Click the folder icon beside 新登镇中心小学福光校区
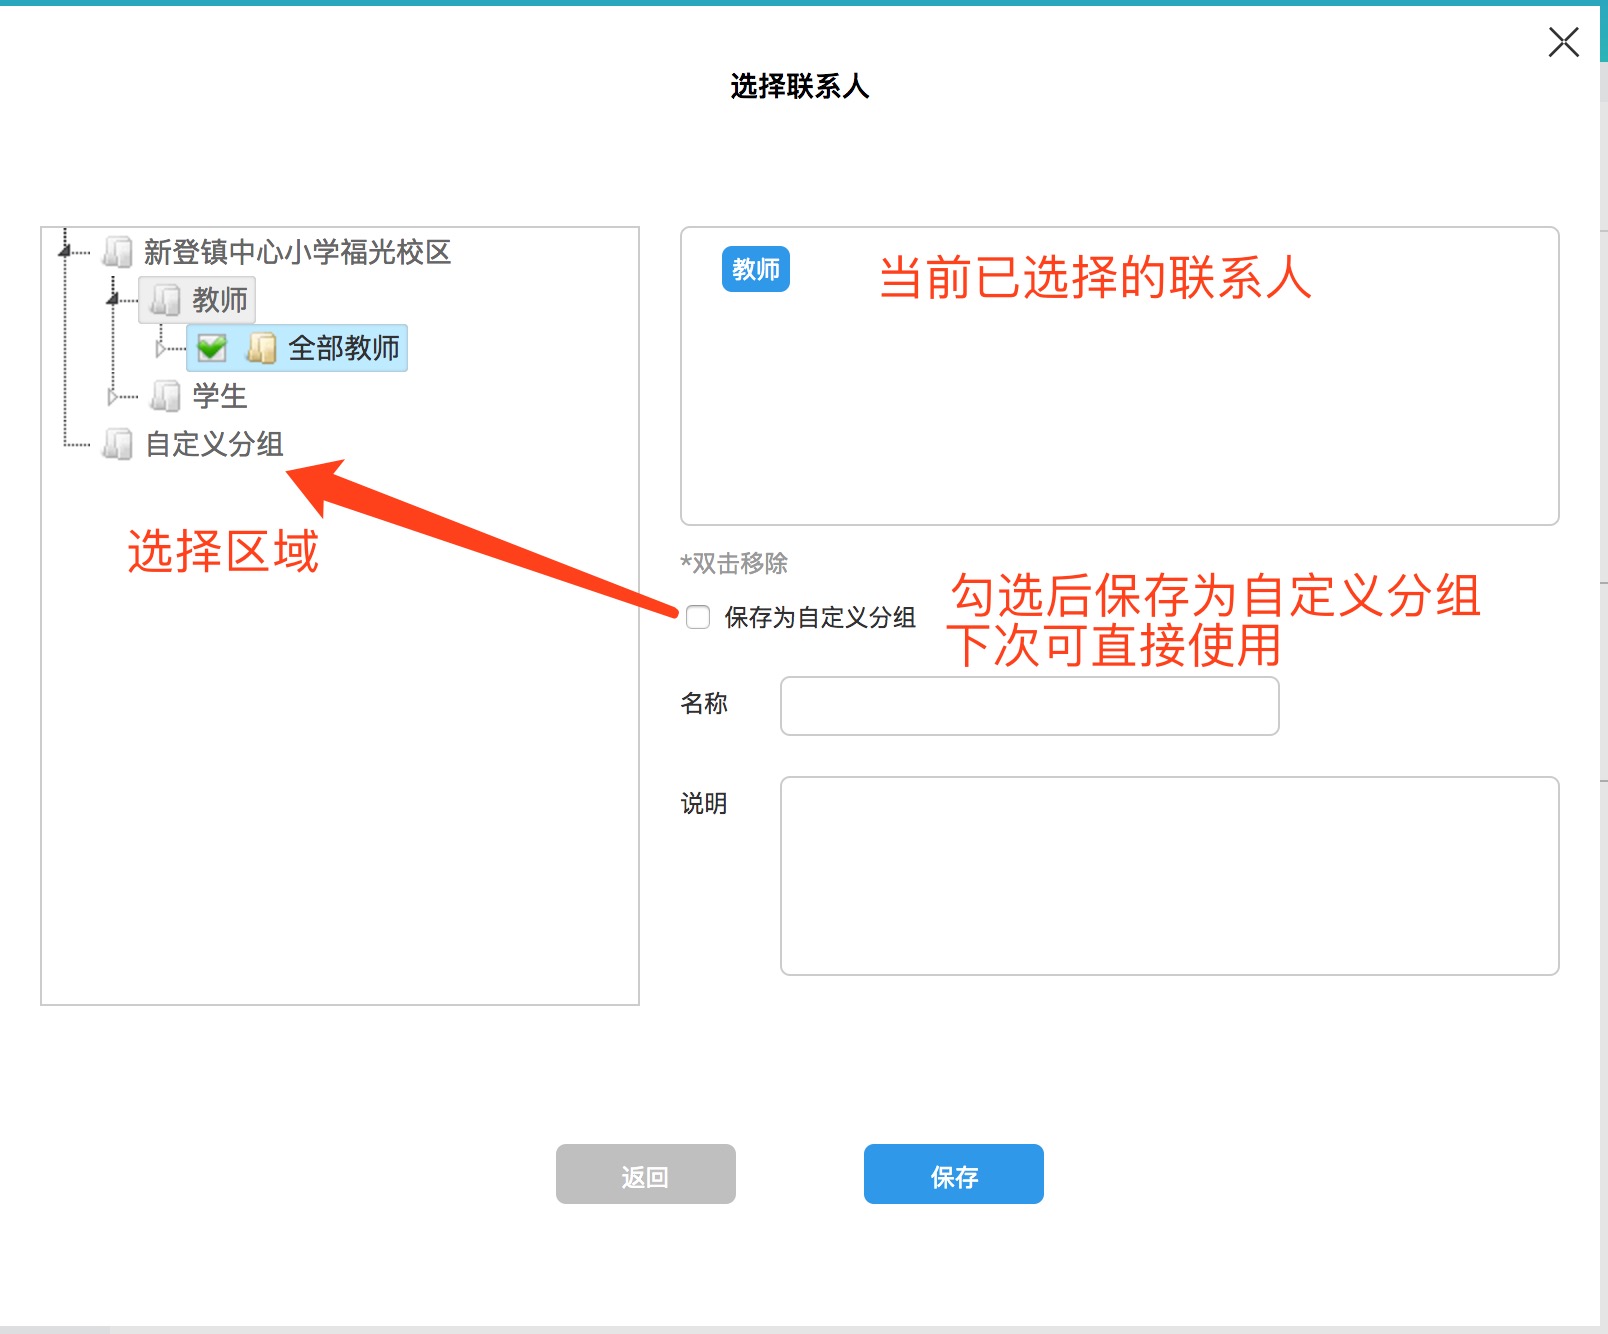The width and height of the screenshot is (1608, 1334). click(118, 252)
